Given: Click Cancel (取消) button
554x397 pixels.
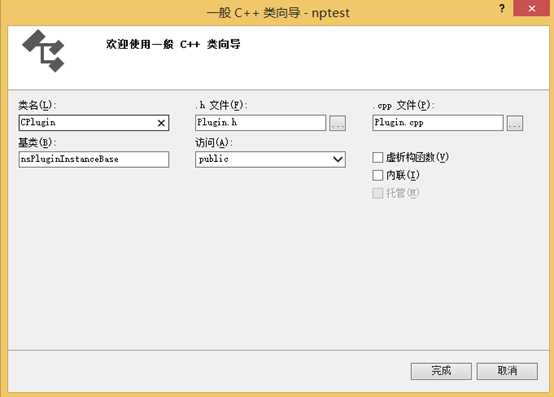Looking at the screenshot, I should pos(507,371).
